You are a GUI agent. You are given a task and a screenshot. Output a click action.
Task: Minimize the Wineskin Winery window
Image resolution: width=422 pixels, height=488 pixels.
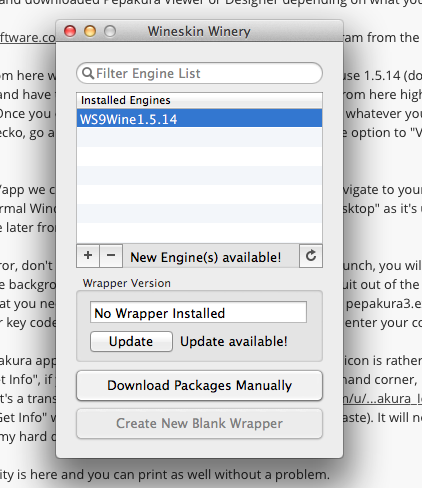click(90, 31)
